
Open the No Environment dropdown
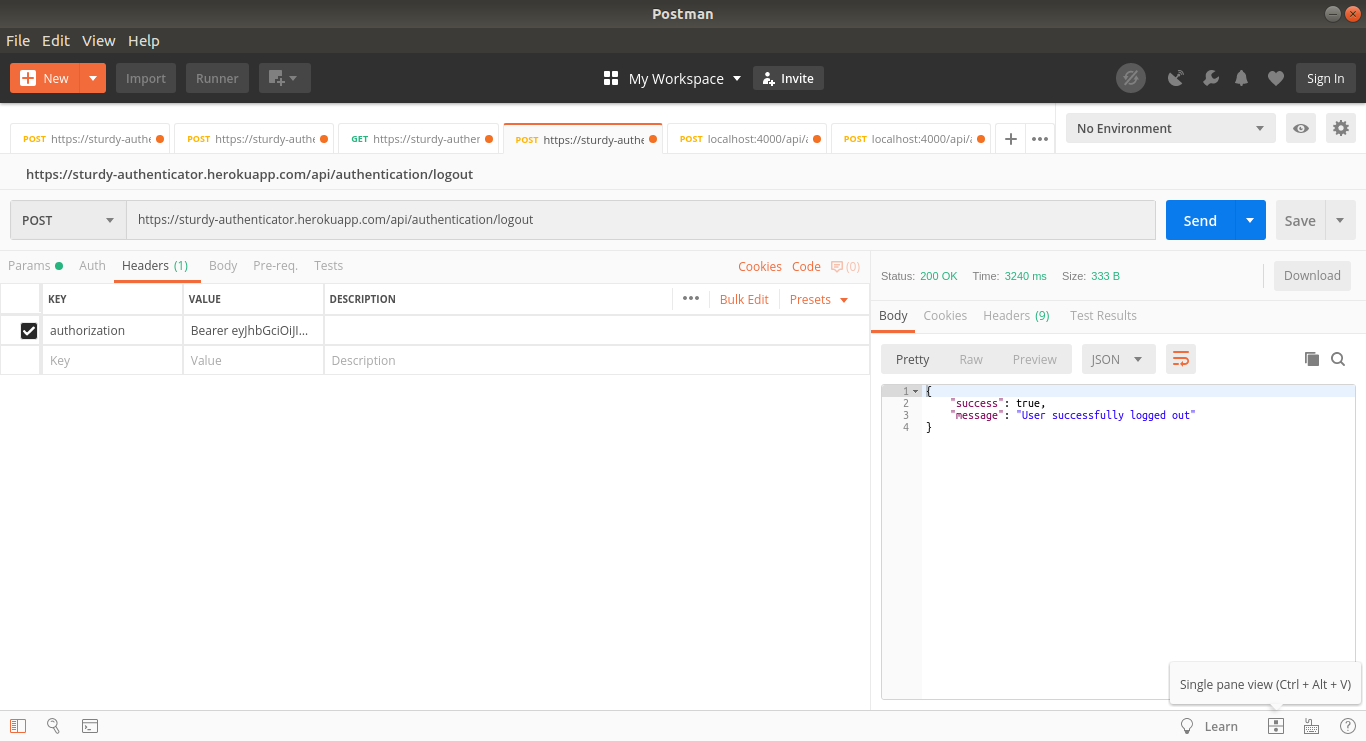1170,128
